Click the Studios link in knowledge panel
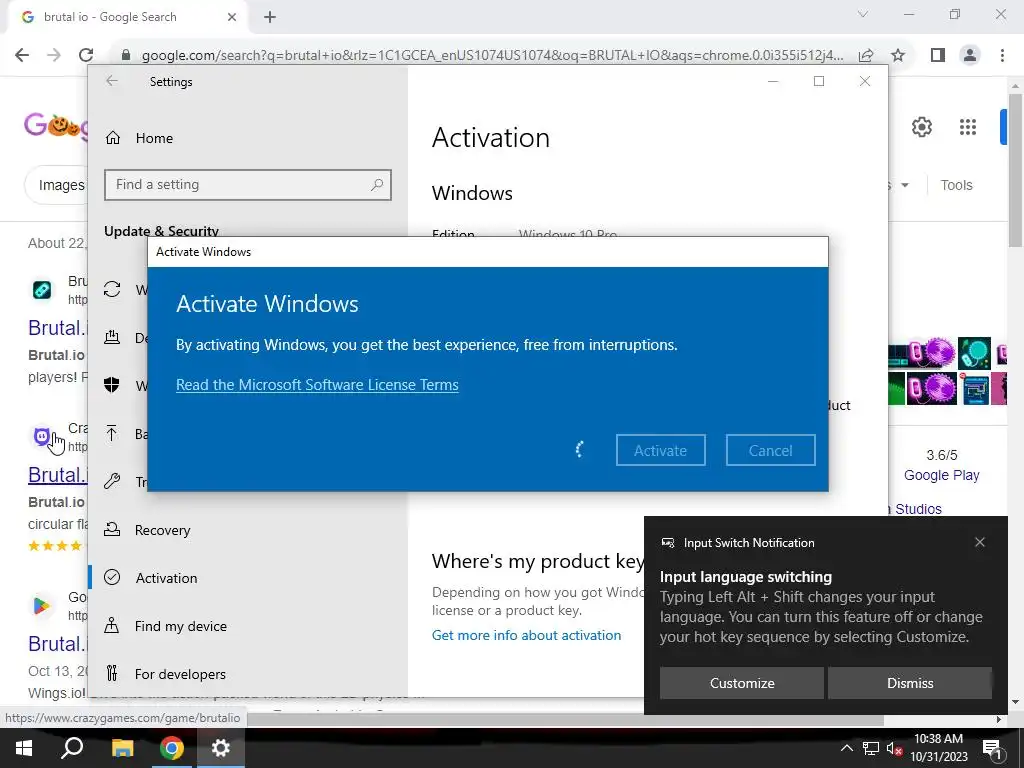 [x=918, y=509]
